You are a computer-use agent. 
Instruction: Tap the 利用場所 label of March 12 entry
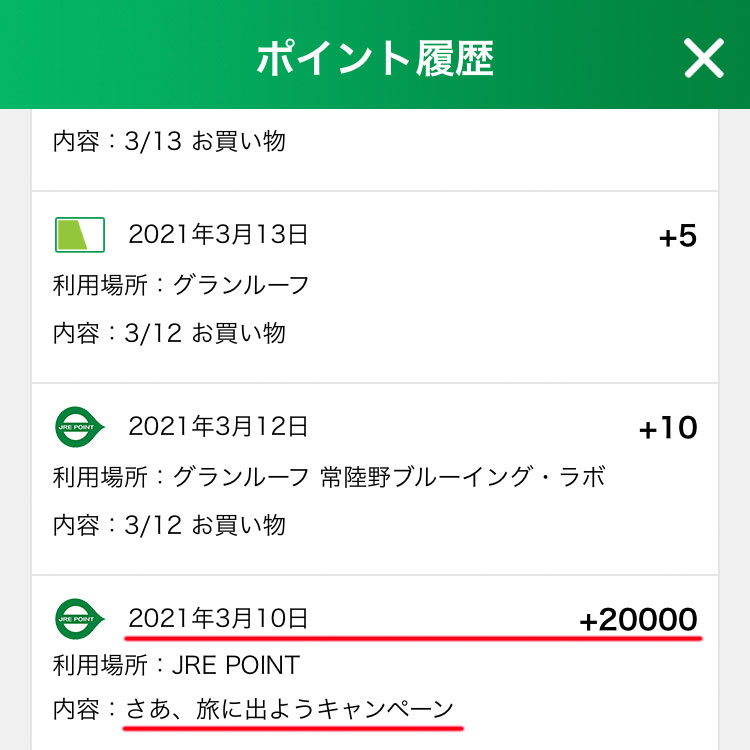point(100,477)
